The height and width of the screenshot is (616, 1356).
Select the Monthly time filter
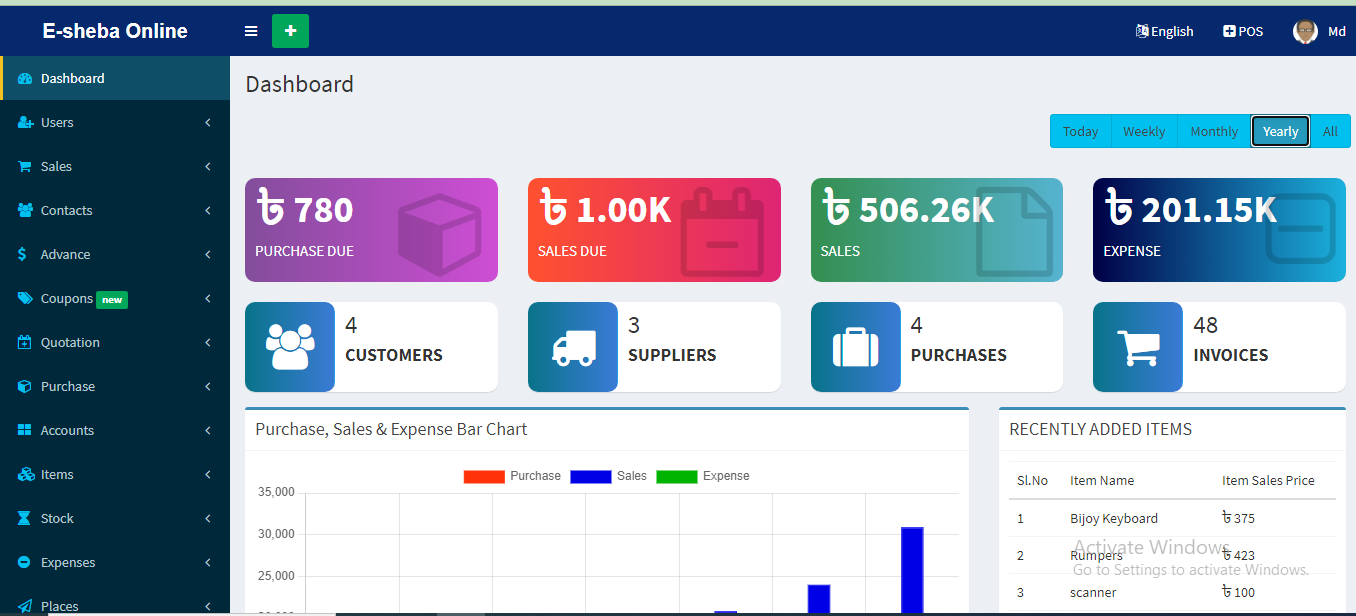click(x=1214, y=131)
